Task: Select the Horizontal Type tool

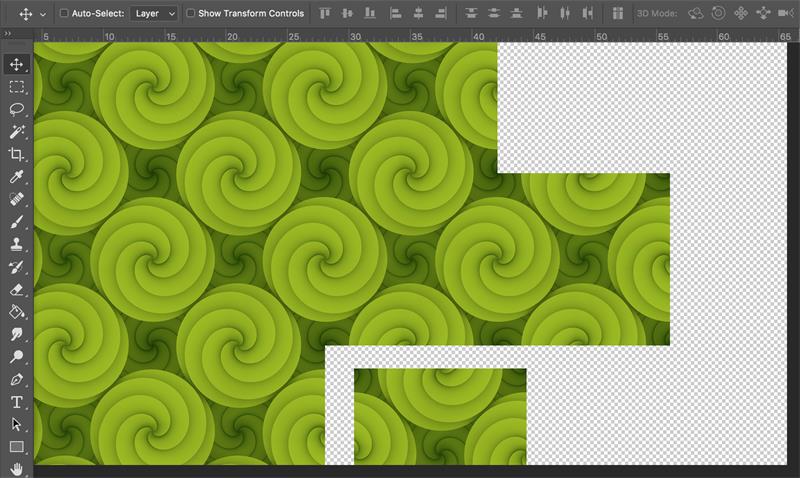Action: [x=17, y=402]
